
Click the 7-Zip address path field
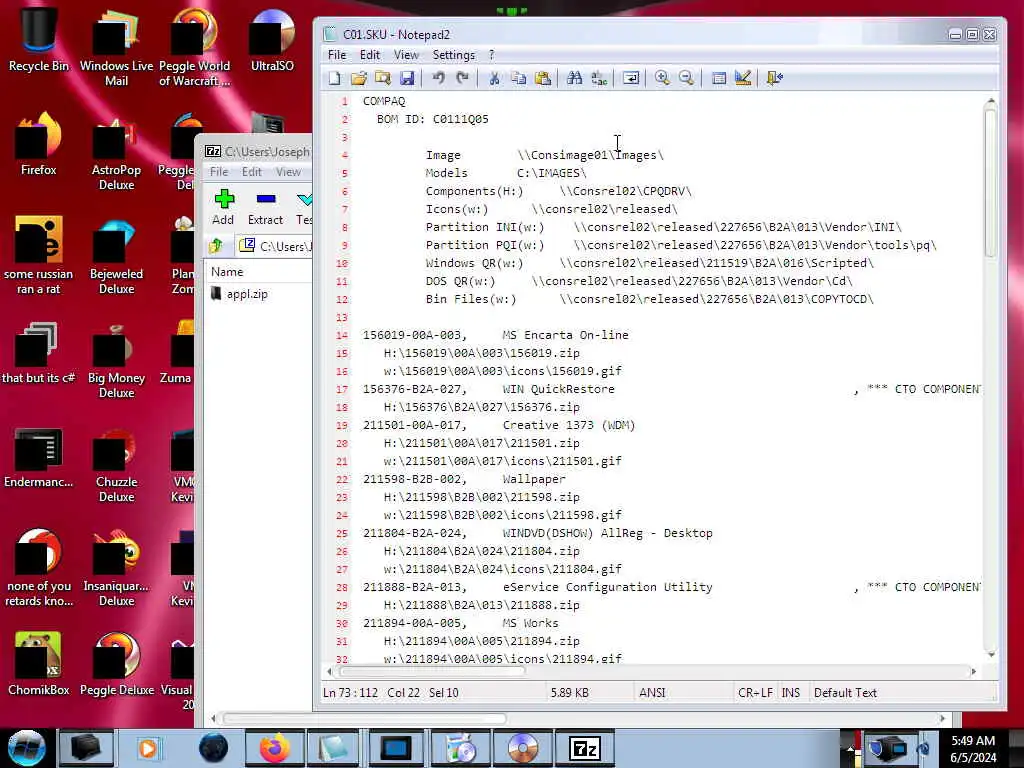click(274, 246)
